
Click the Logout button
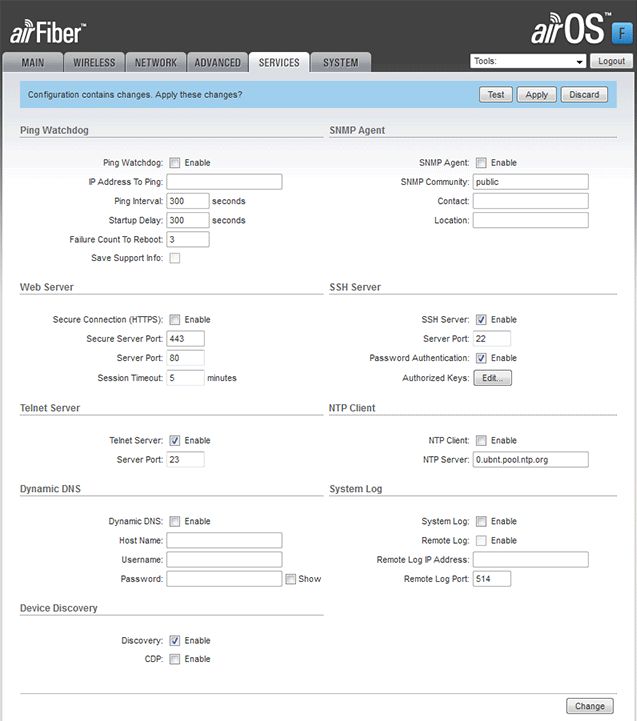[x=611, y=61]
